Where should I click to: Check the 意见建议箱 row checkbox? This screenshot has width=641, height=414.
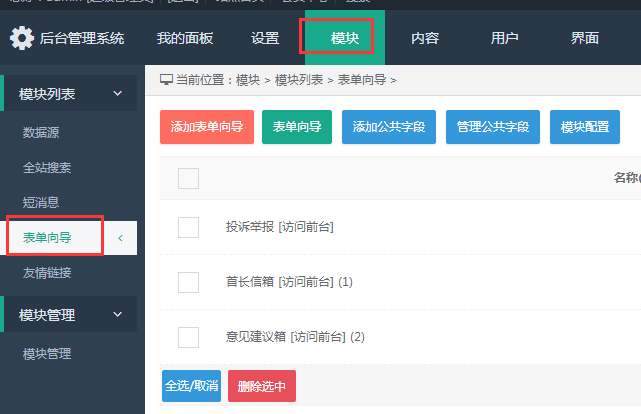pyautogui.click(x=188, y=337)
